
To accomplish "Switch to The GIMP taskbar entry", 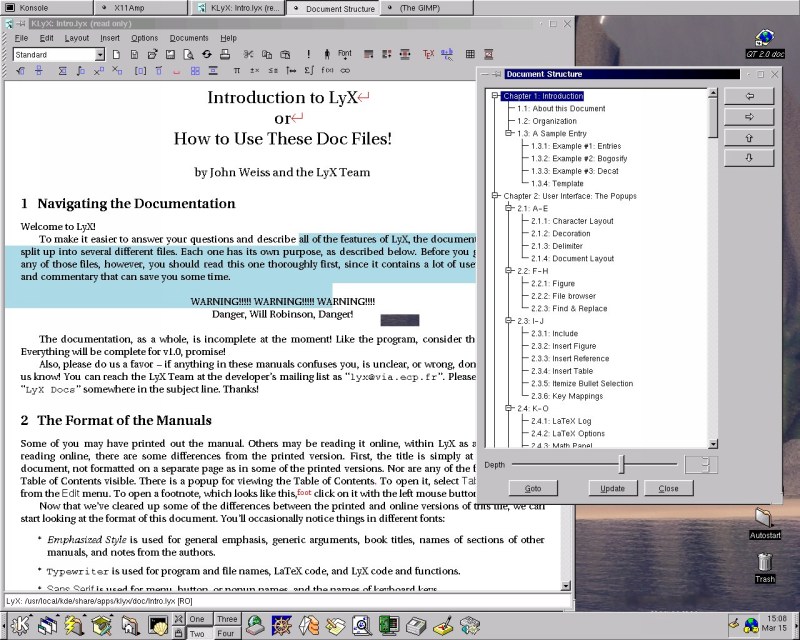I will pos(426,8).
